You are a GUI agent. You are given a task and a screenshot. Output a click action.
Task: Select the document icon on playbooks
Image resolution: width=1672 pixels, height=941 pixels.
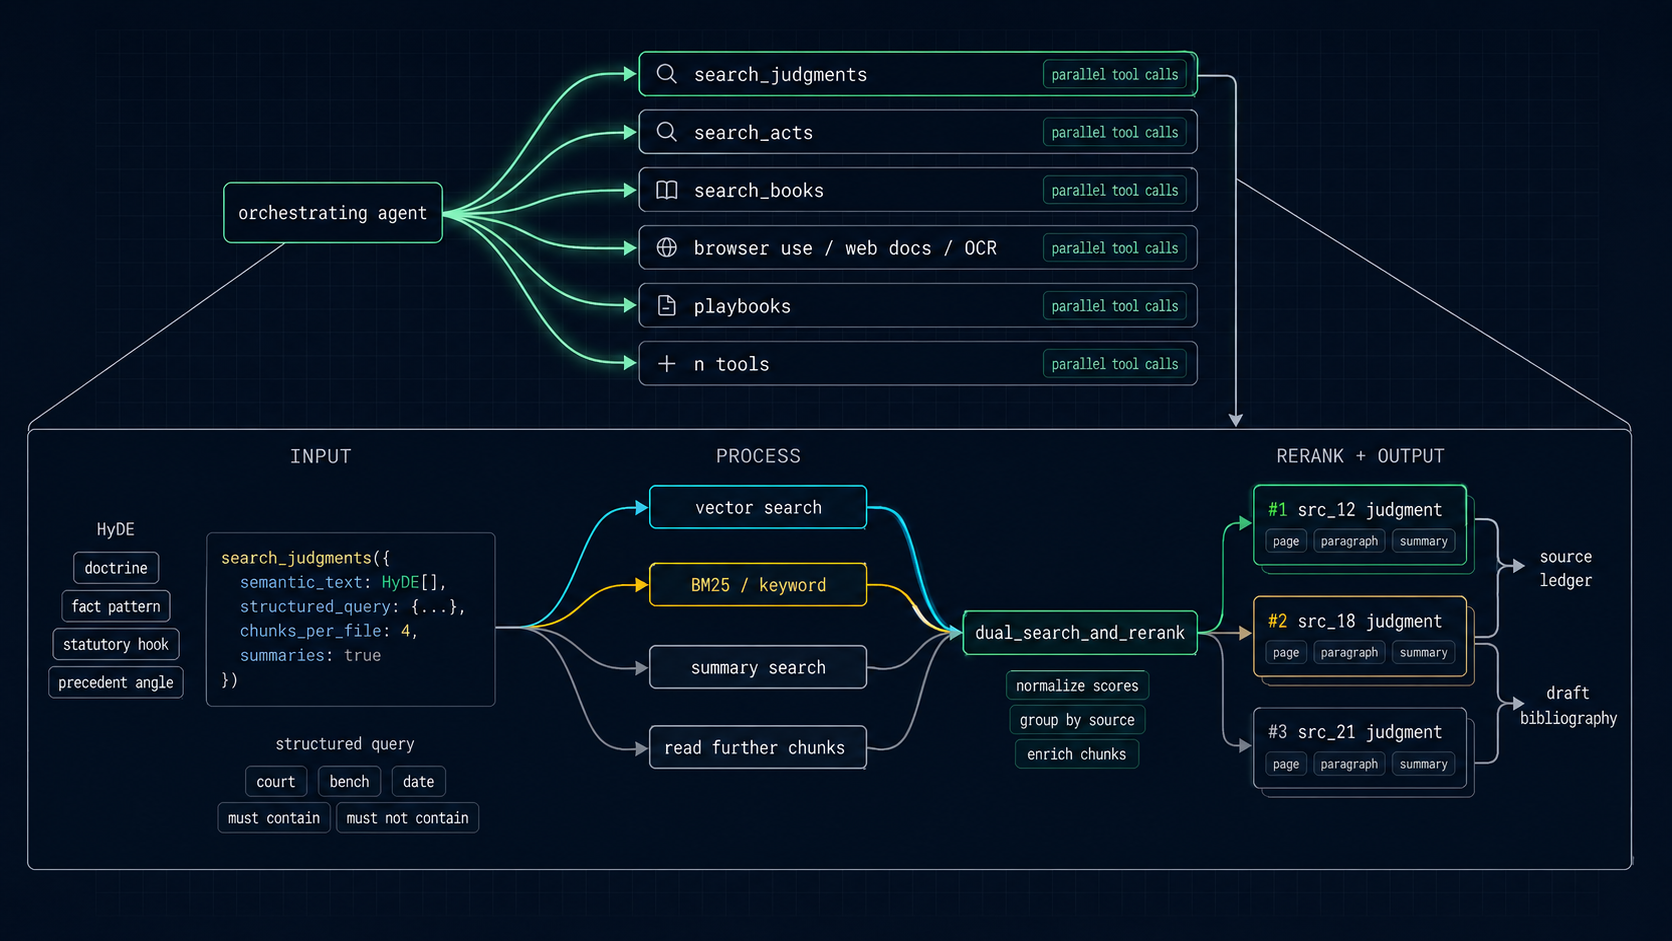[x=666, y=306]
